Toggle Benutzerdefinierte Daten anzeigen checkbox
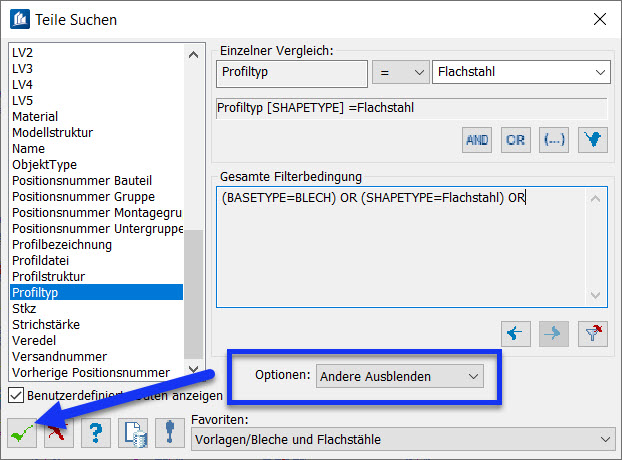 click(x=16, y=395)
